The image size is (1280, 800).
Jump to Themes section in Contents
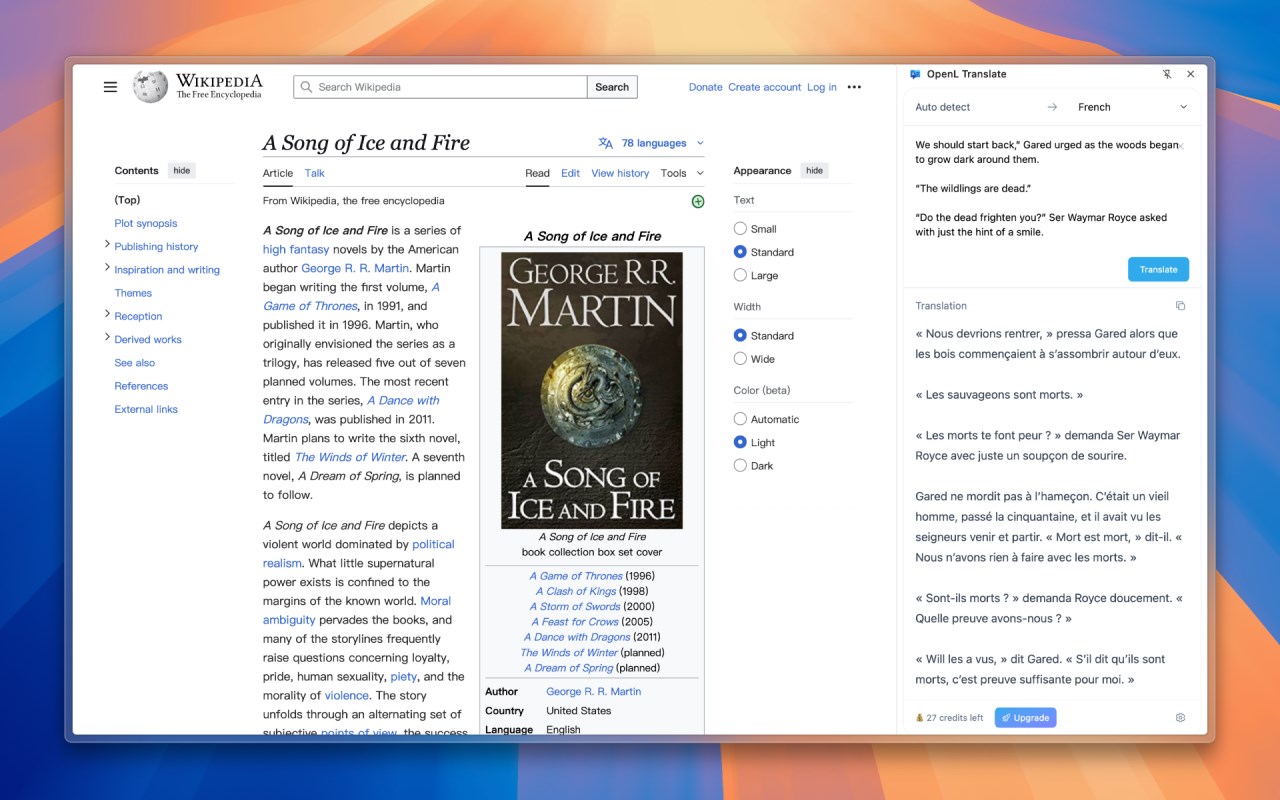tap(133, 293)
